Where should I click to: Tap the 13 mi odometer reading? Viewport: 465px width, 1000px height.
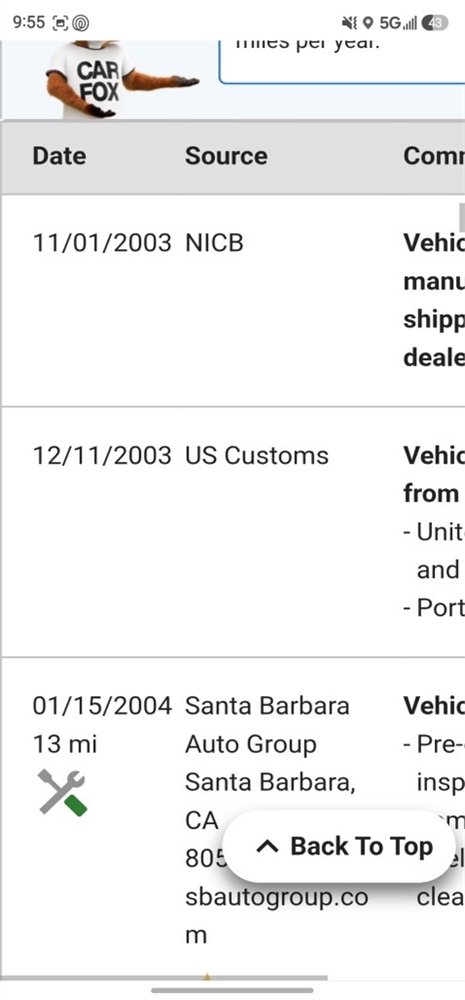click(64, 744)
